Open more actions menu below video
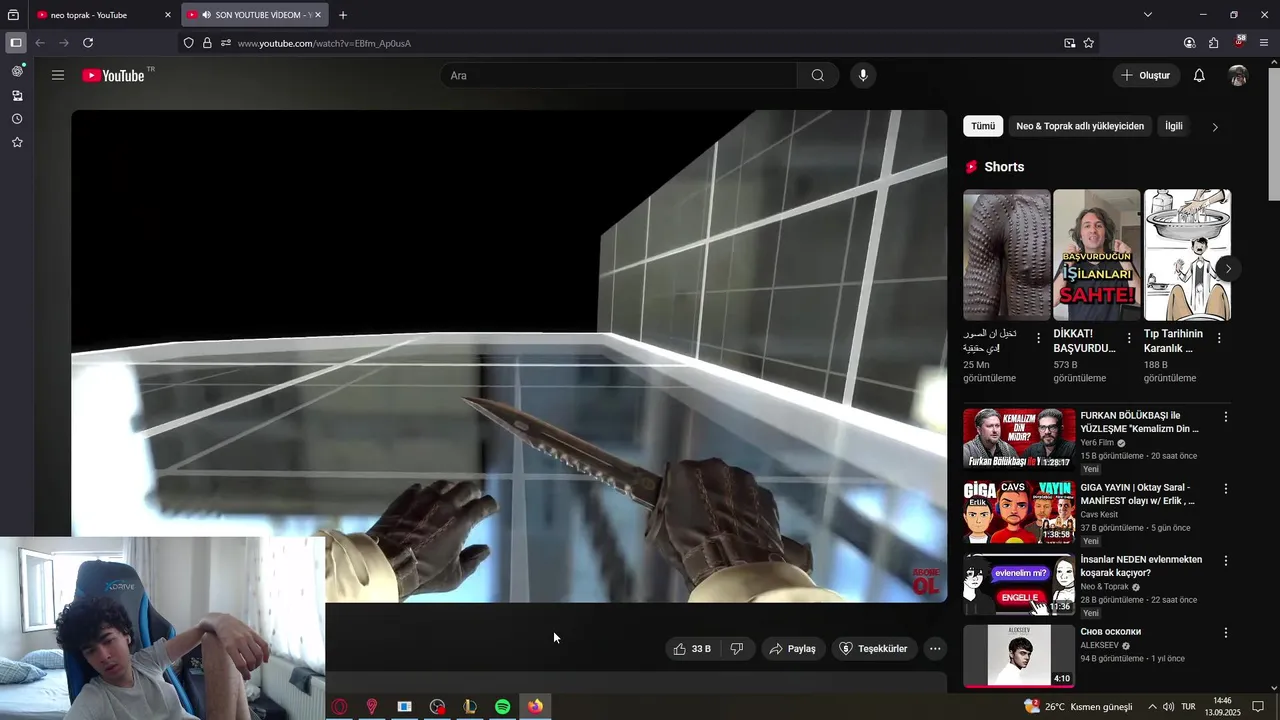1280x720 pixels. pos(935,649)
